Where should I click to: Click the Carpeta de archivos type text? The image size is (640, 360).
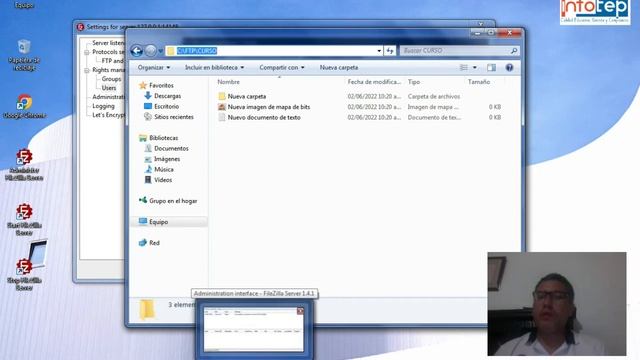(x=434, y=96)
